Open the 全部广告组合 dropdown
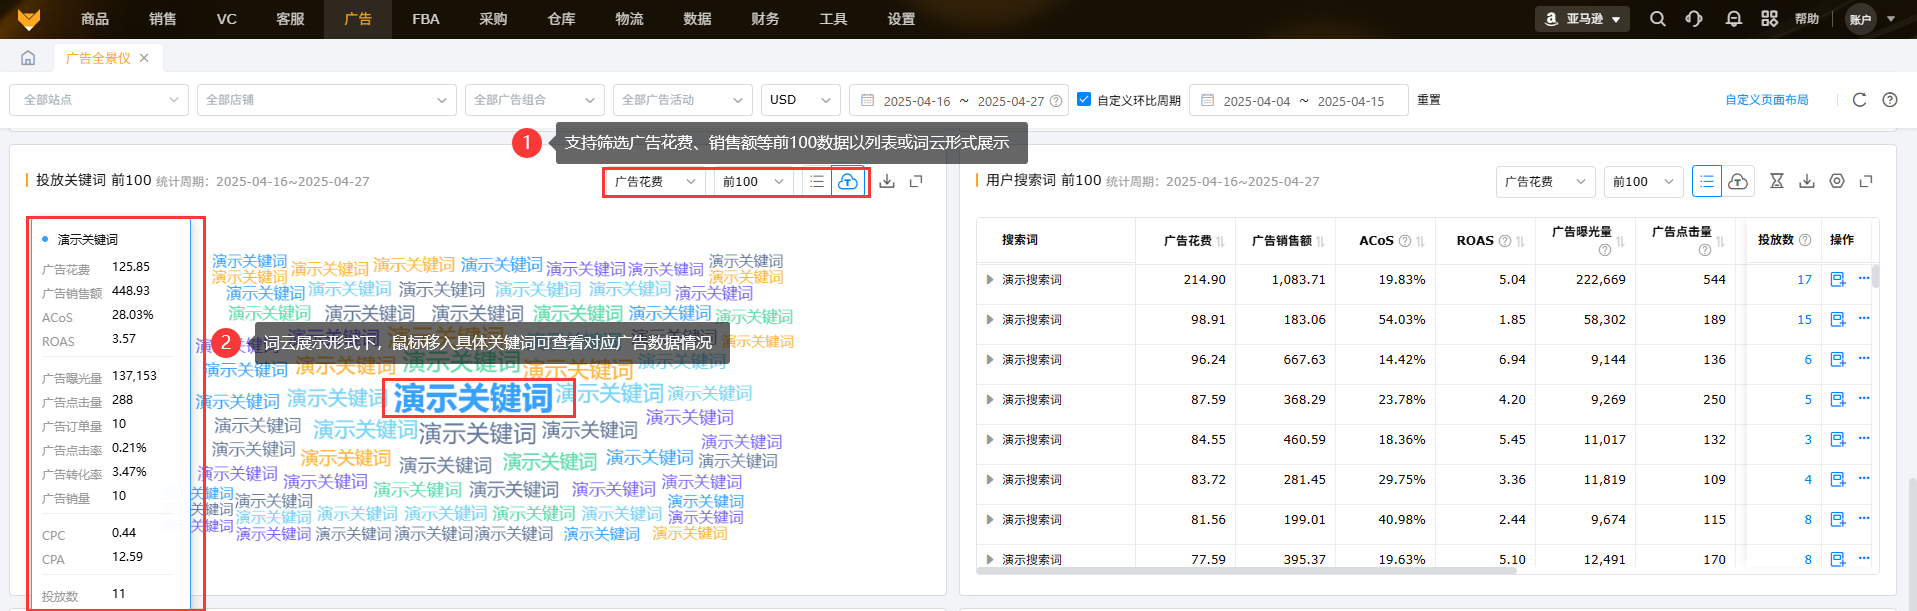The height and width of the screenshot is (611, 1917). 535,100
